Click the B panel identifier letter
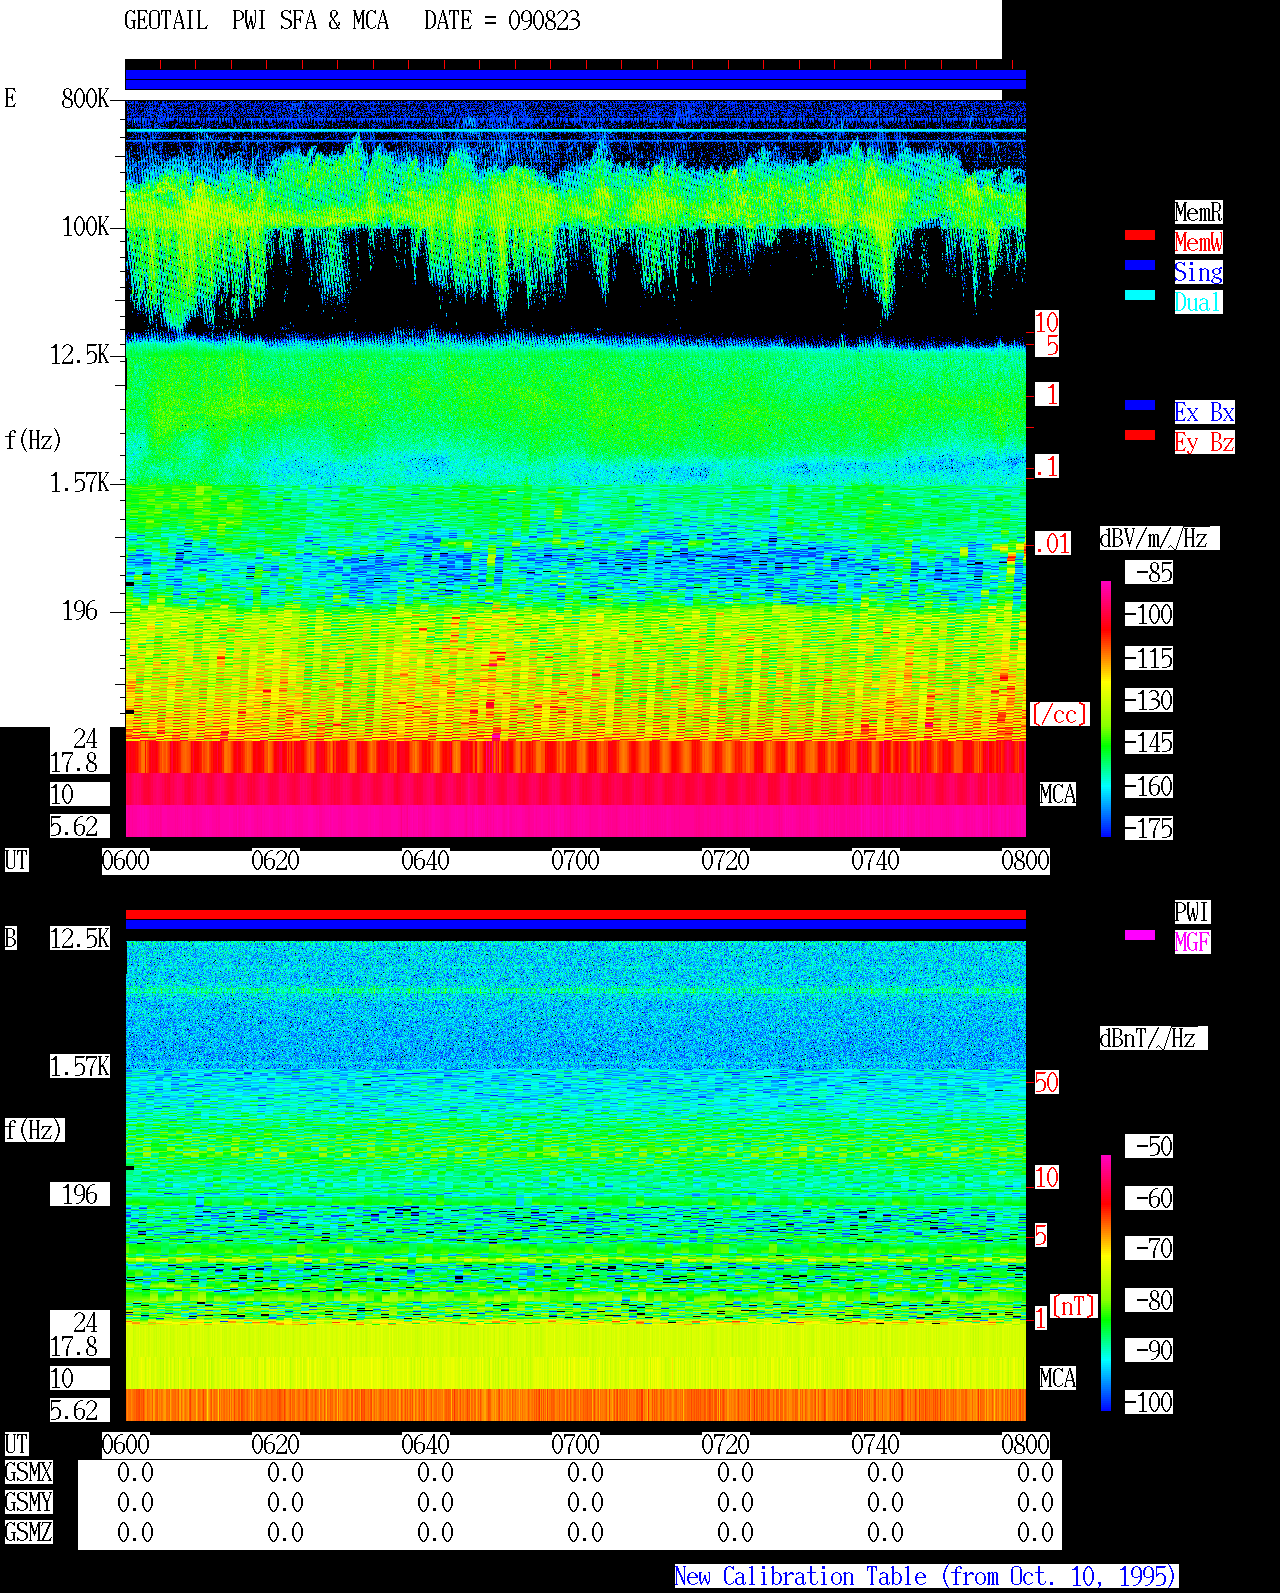 [x=10, y=938]
